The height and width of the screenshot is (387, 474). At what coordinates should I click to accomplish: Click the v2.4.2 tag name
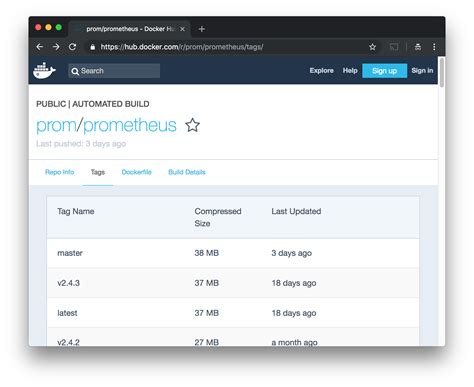coord(68,342)
